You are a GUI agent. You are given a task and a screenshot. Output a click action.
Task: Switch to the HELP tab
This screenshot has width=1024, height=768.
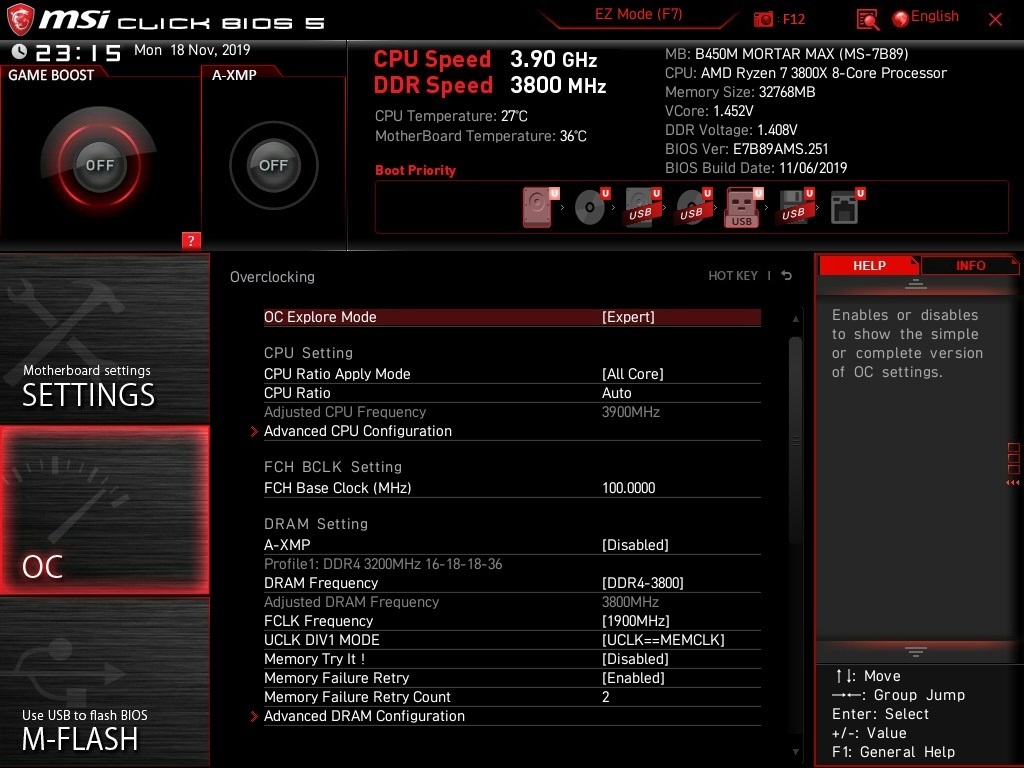click(x=869, y=265)
